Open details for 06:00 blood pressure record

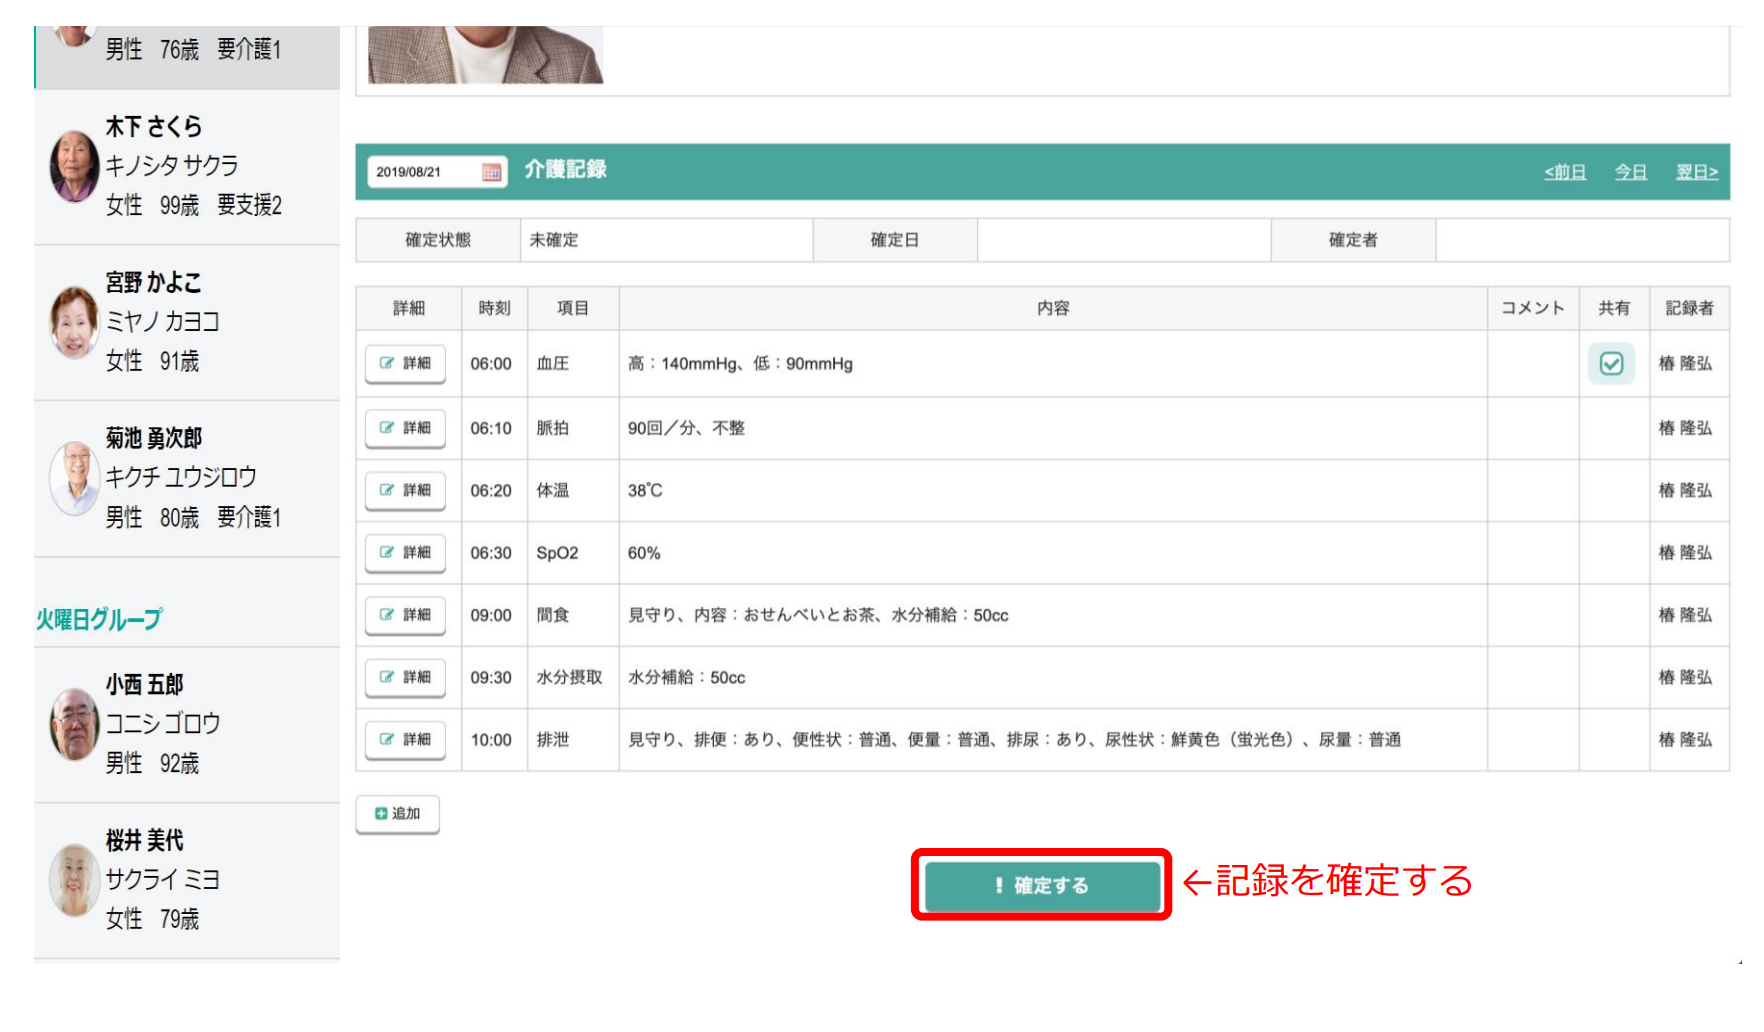pos(405,364)
